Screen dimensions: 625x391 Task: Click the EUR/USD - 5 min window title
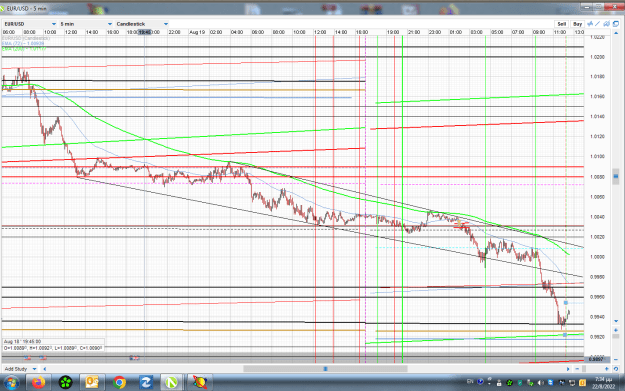[x=27, y=8]
